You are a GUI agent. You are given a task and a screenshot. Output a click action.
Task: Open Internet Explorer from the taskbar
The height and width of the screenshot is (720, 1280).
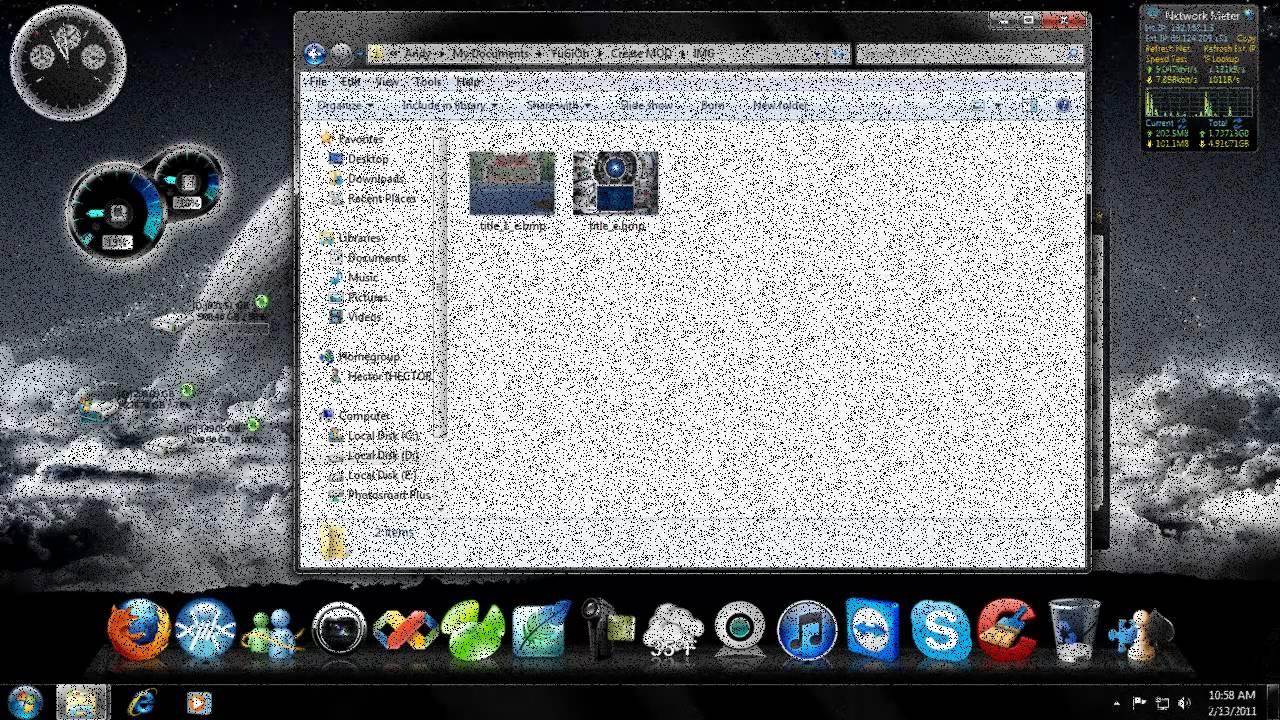coord(142,703)
